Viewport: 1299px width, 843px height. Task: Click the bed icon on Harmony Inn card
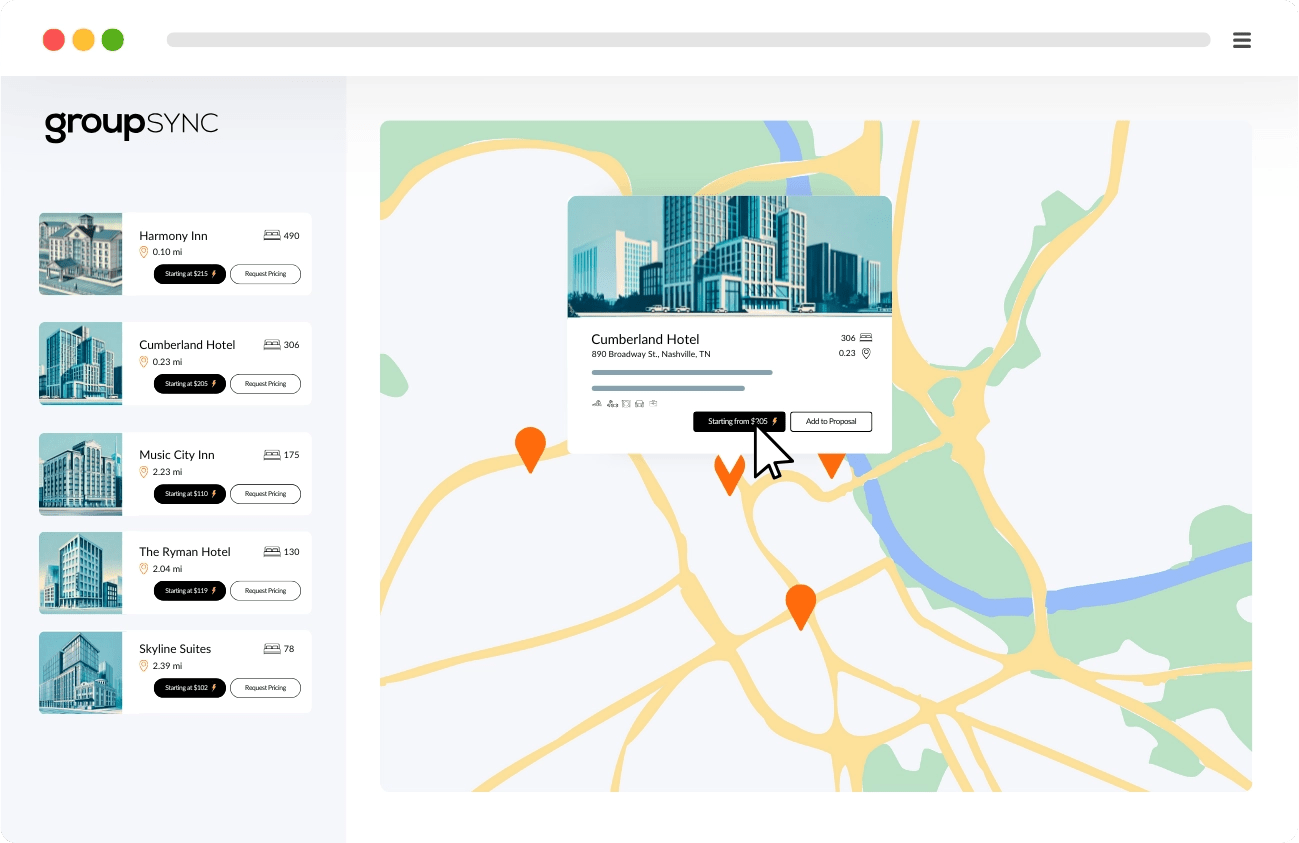(x=272, y=236)
